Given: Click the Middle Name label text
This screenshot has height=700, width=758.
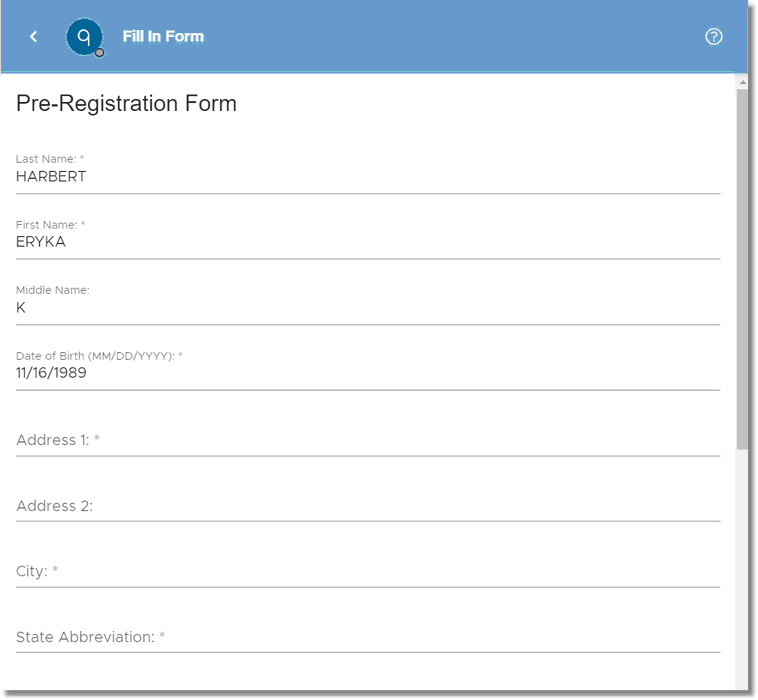Looking at the screenshot, I should [x=53, y=290].
